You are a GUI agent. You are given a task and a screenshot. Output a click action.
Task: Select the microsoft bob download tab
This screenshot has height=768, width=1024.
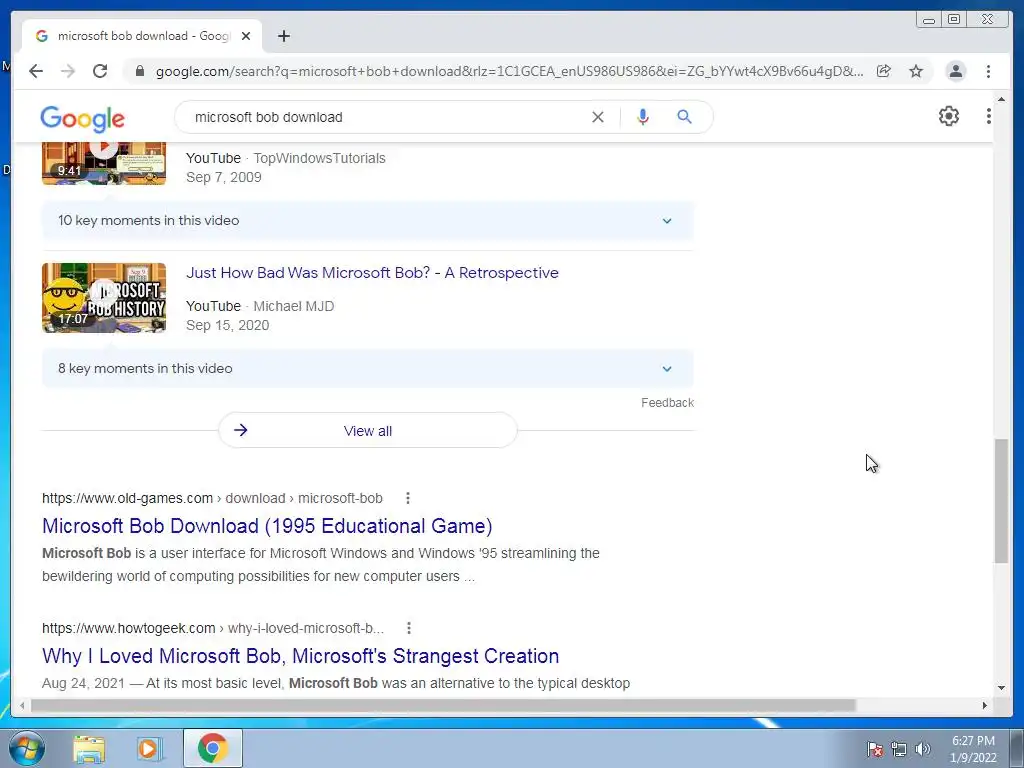142,36
